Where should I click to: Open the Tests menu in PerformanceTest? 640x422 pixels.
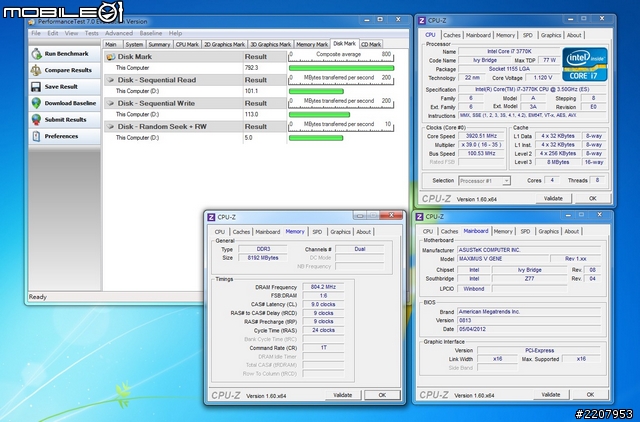[x=91, y=33]
